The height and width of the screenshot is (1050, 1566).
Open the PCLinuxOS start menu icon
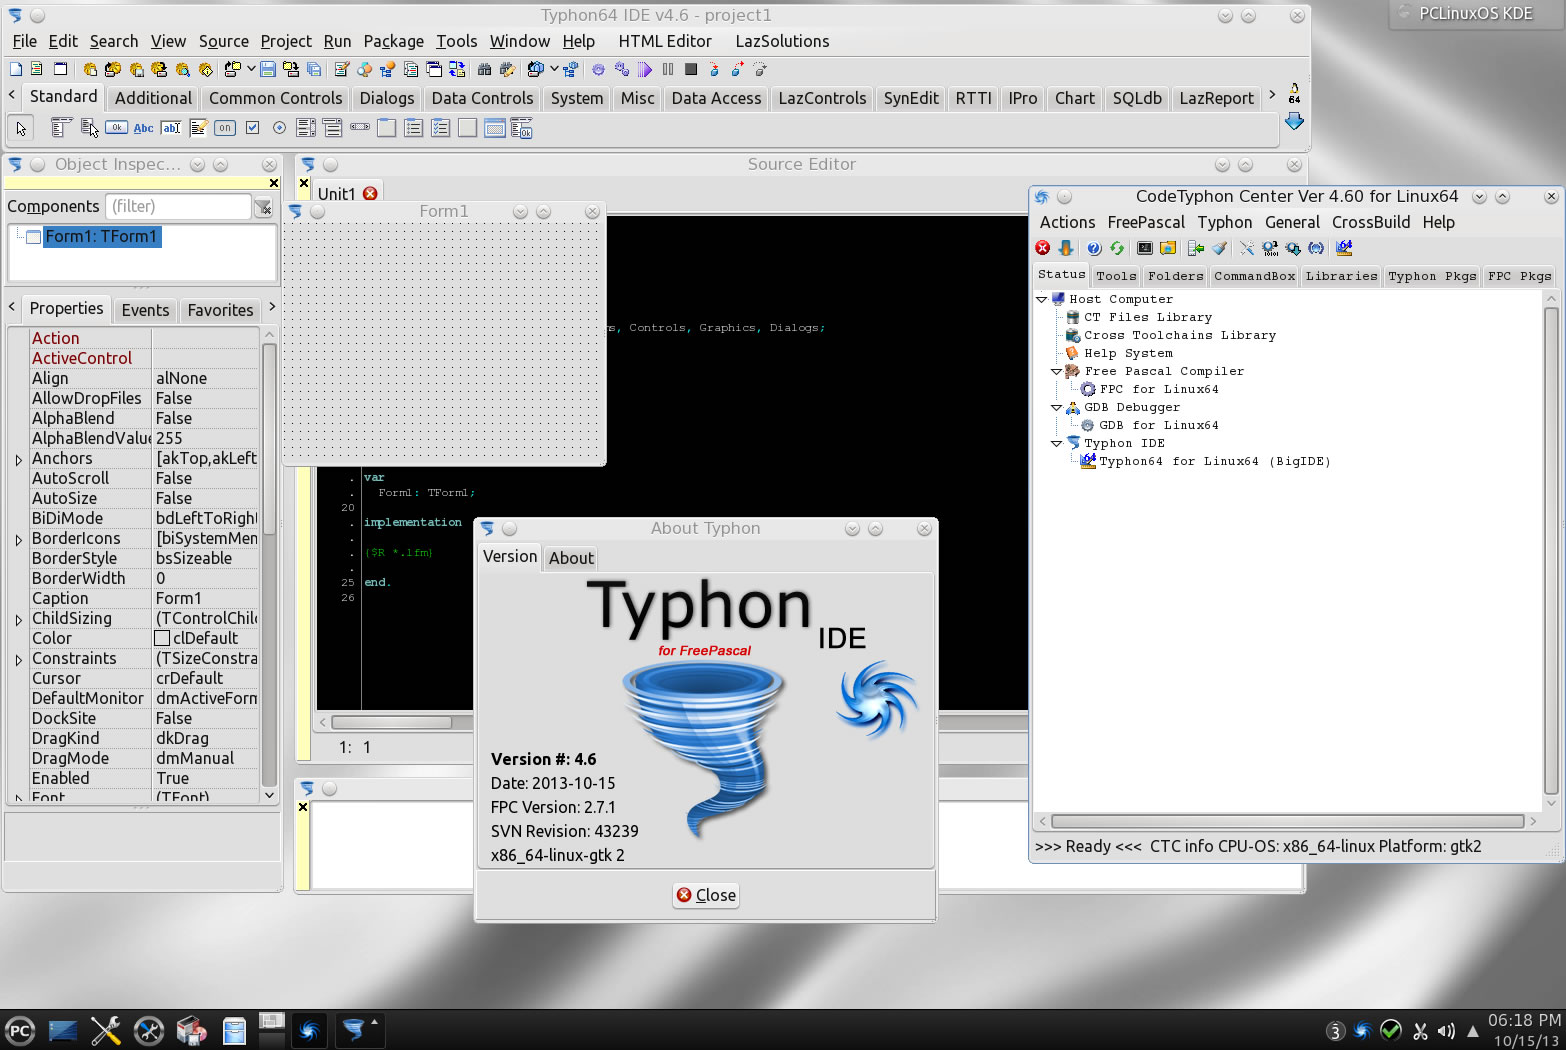(x=20, y=1030)
